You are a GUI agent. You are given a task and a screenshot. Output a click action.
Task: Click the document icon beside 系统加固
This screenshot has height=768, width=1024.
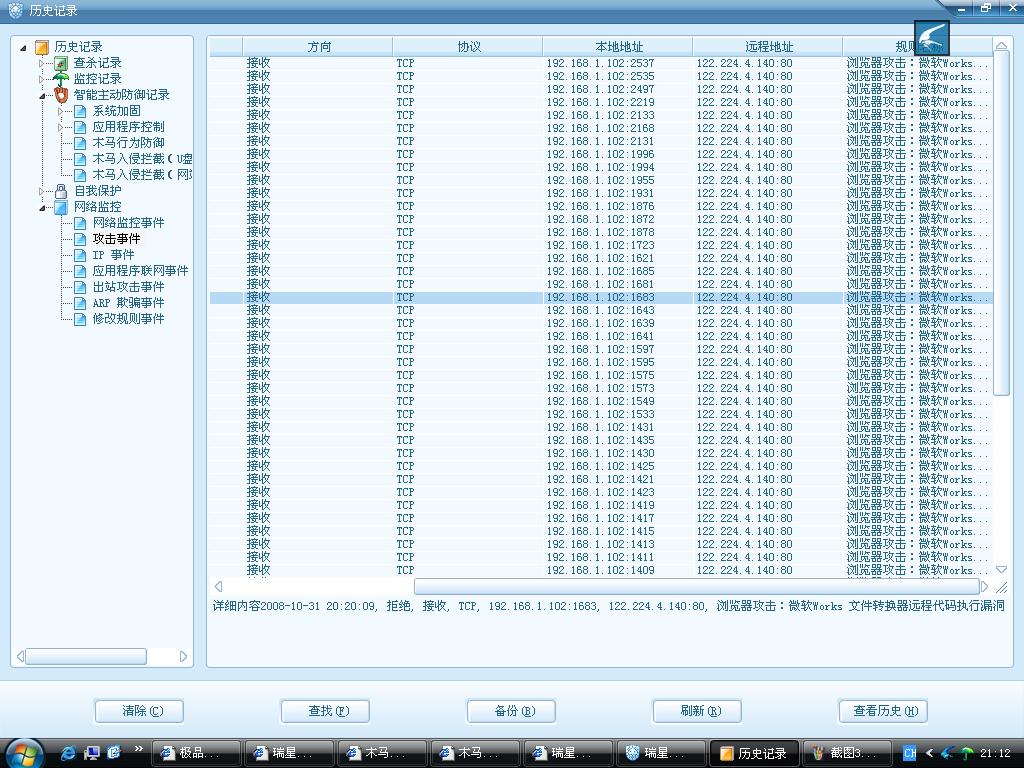click(x=80, y=111)
